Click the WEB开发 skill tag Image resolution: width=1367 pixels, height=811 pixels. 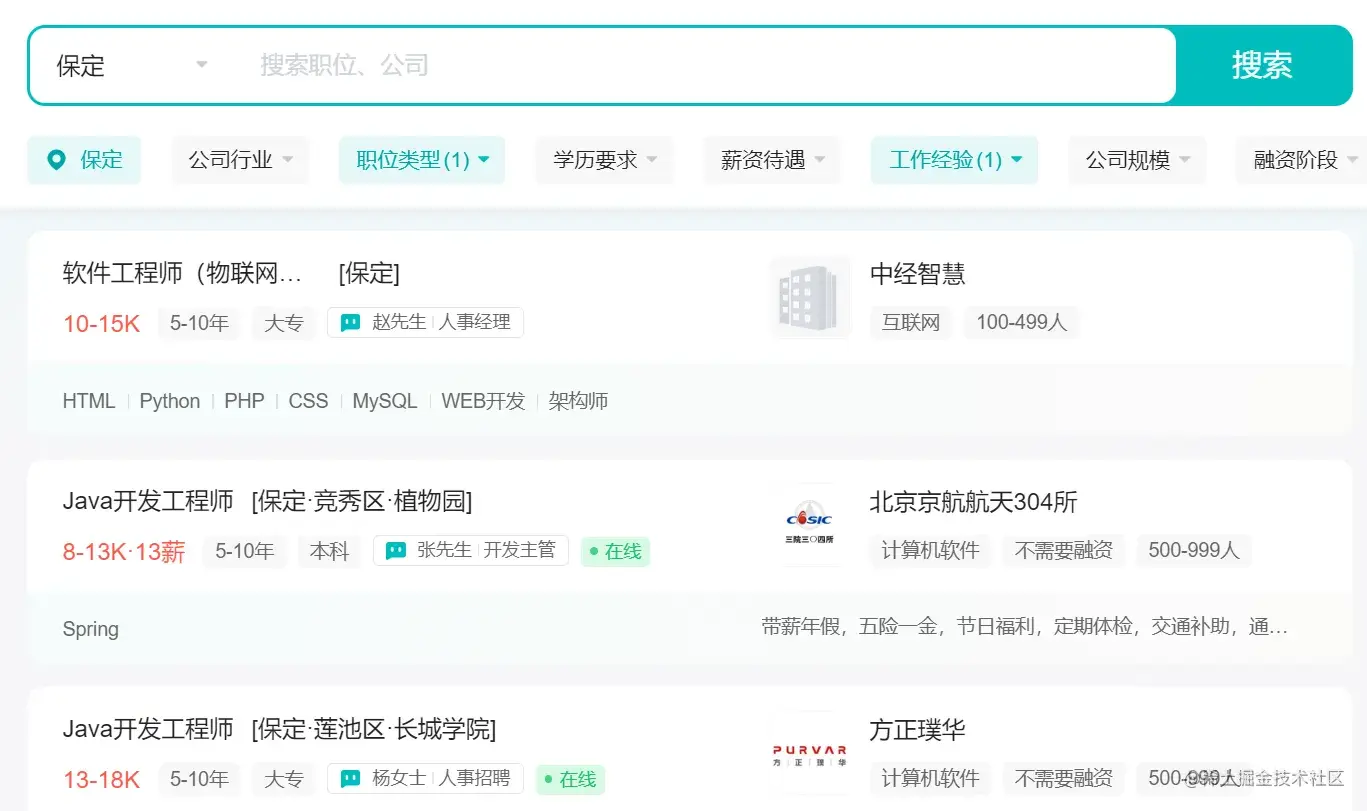(483, 401)
